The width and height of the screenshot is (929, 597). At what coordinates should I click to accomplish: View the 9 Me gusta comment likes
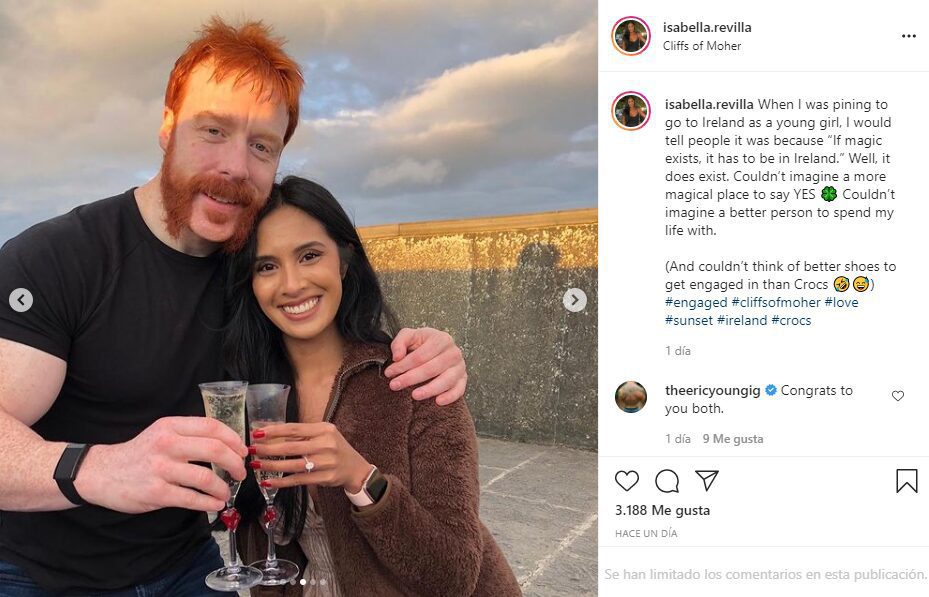733,439
